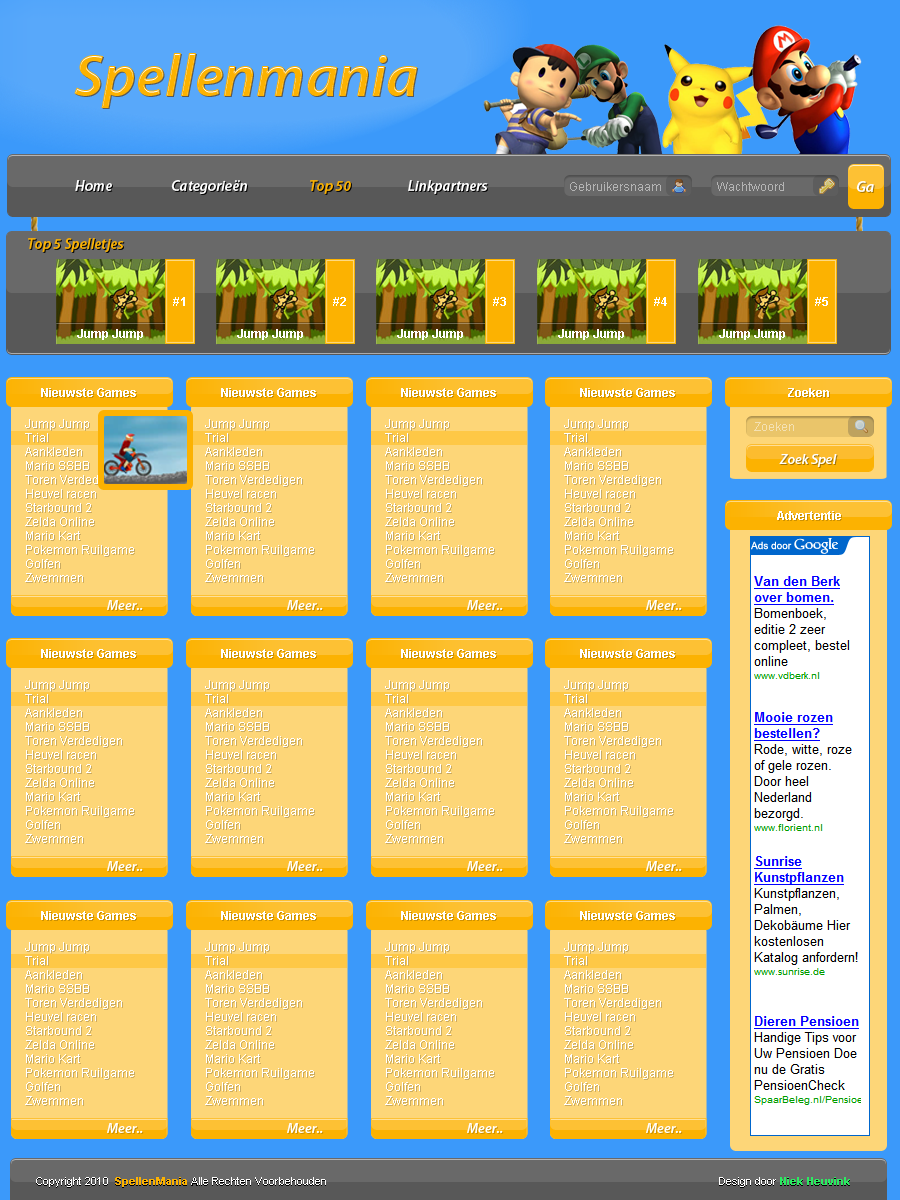This screenshot has width=900, height=1200.
Task: Open the Home menu item
Action: coord(94,186)
